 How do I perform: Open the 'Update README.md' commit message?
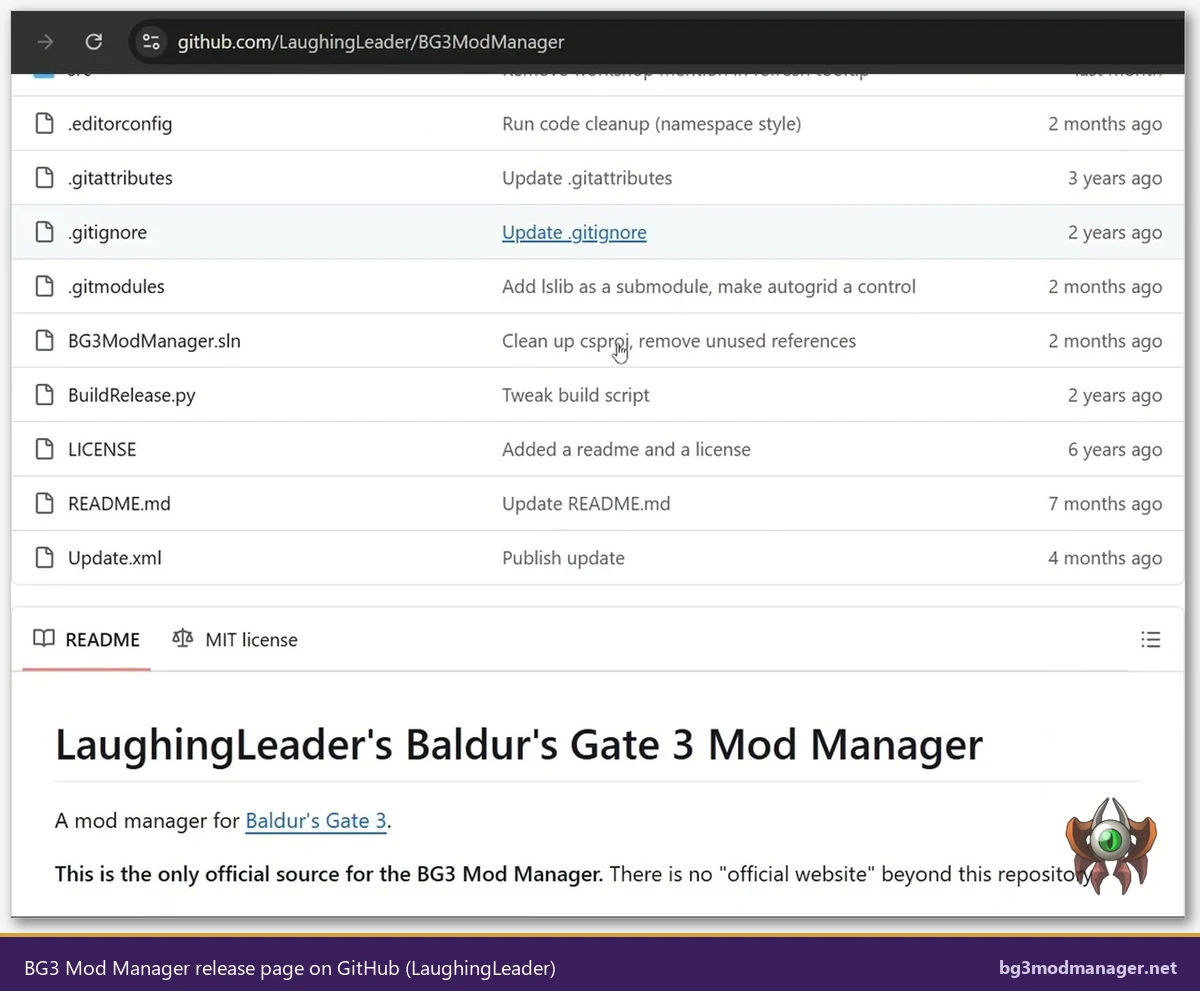pos(586,503)
